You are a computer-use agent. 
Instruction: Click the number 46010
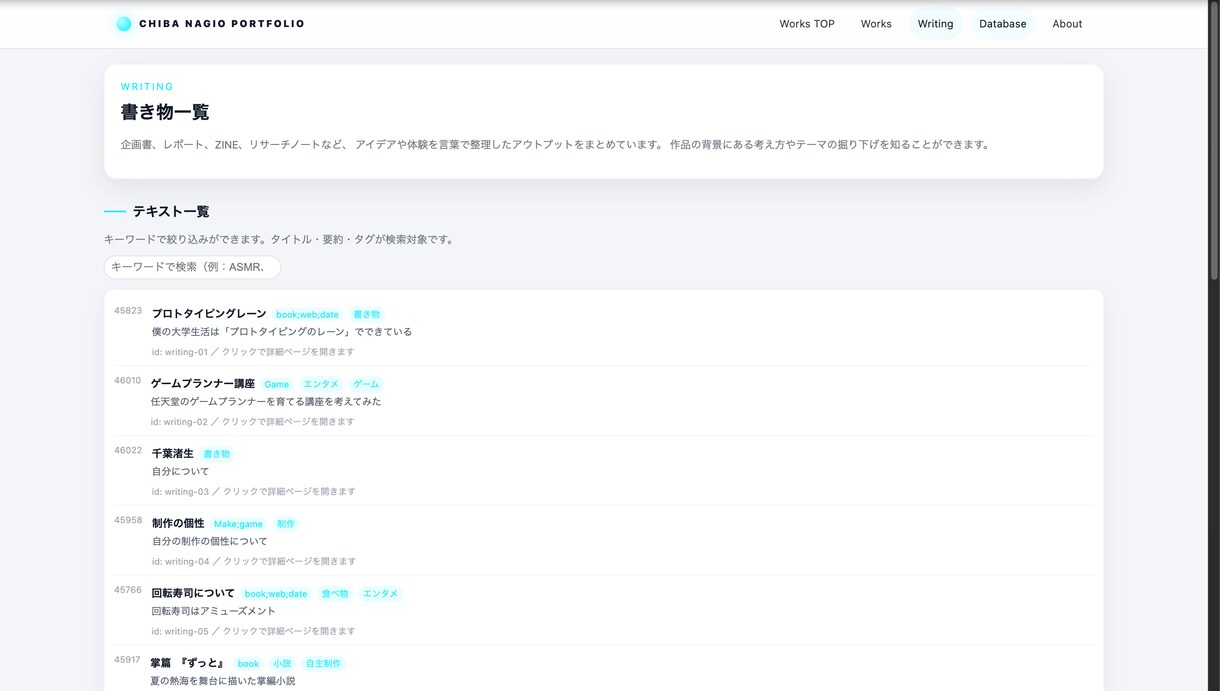pyautogui.click(x=128, y=381)
